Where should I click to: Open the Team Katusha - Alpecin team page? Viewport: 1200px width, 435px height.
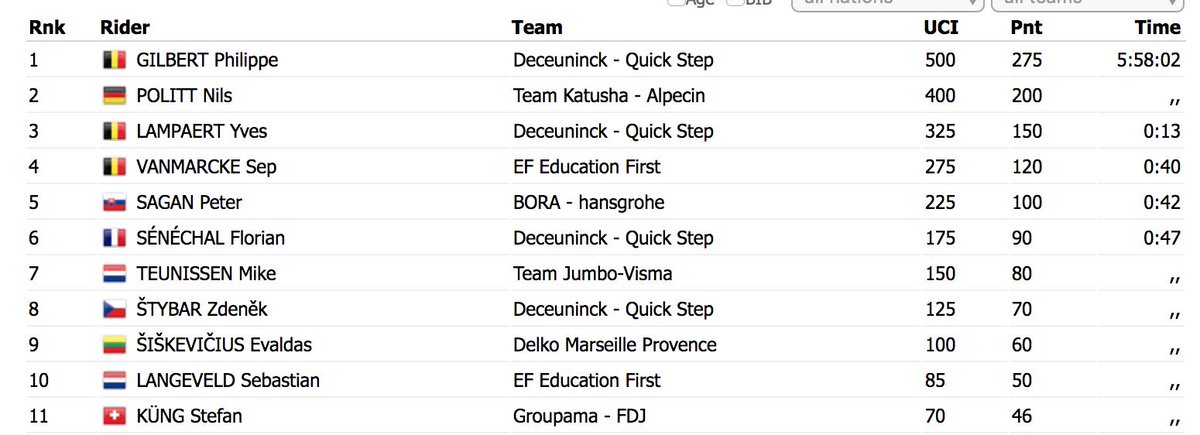[609, 96]
